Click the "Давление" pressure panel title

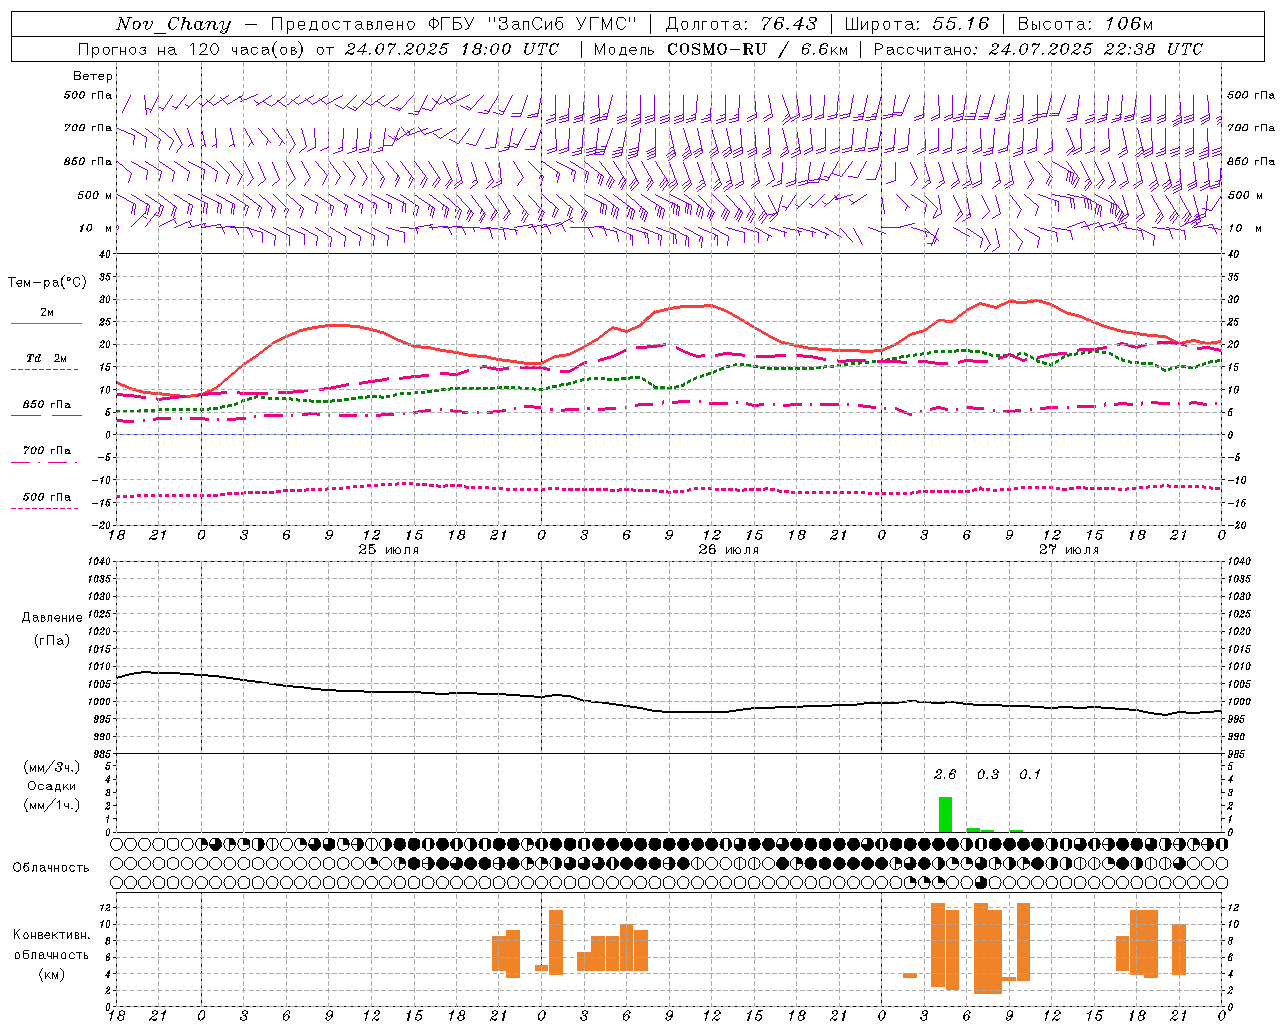pos(52,617)
